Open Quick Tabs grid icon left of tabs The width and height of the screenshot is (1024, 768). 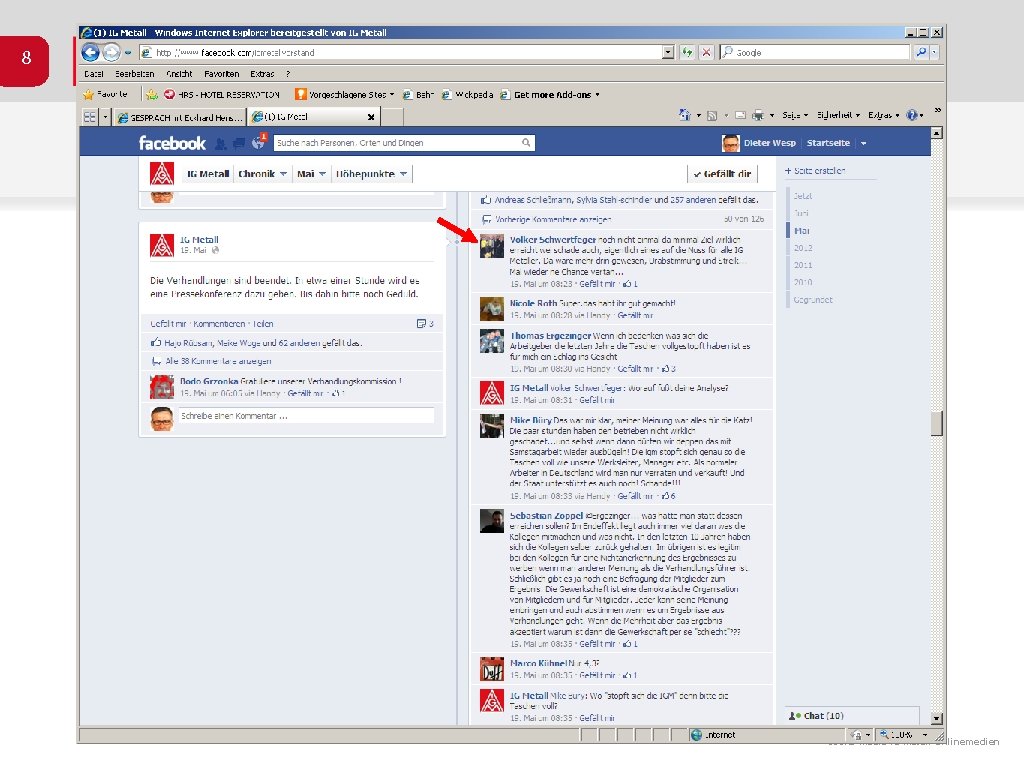89,117
